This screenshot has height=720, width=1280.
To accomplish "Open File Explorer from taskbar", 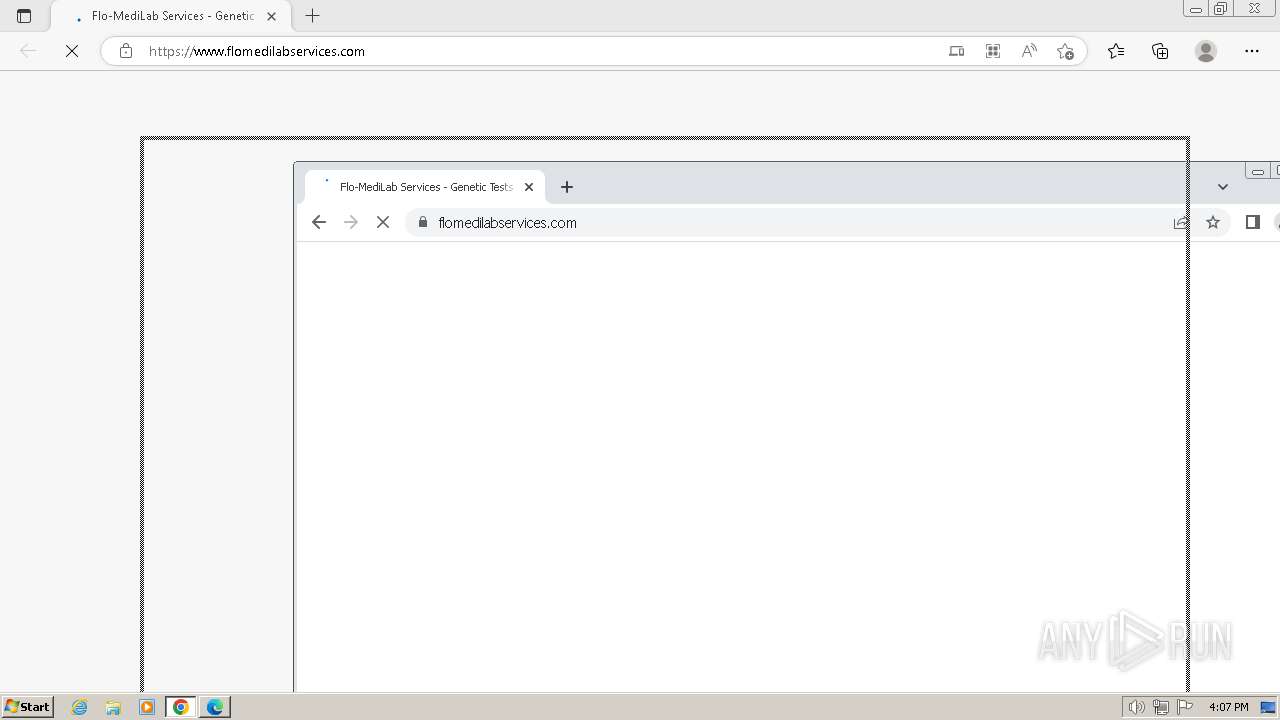I will (x=113, y=707).
